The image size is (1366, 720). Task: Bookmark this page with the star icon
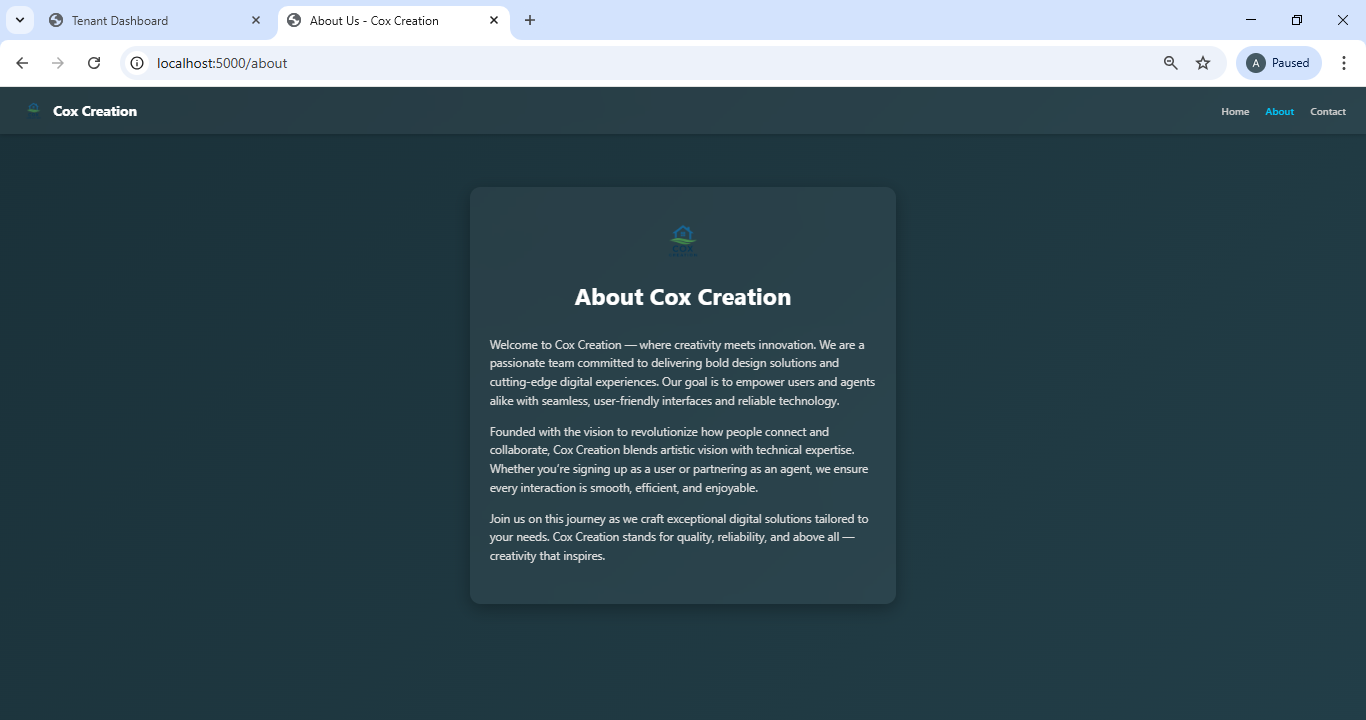click(1203, 63)
